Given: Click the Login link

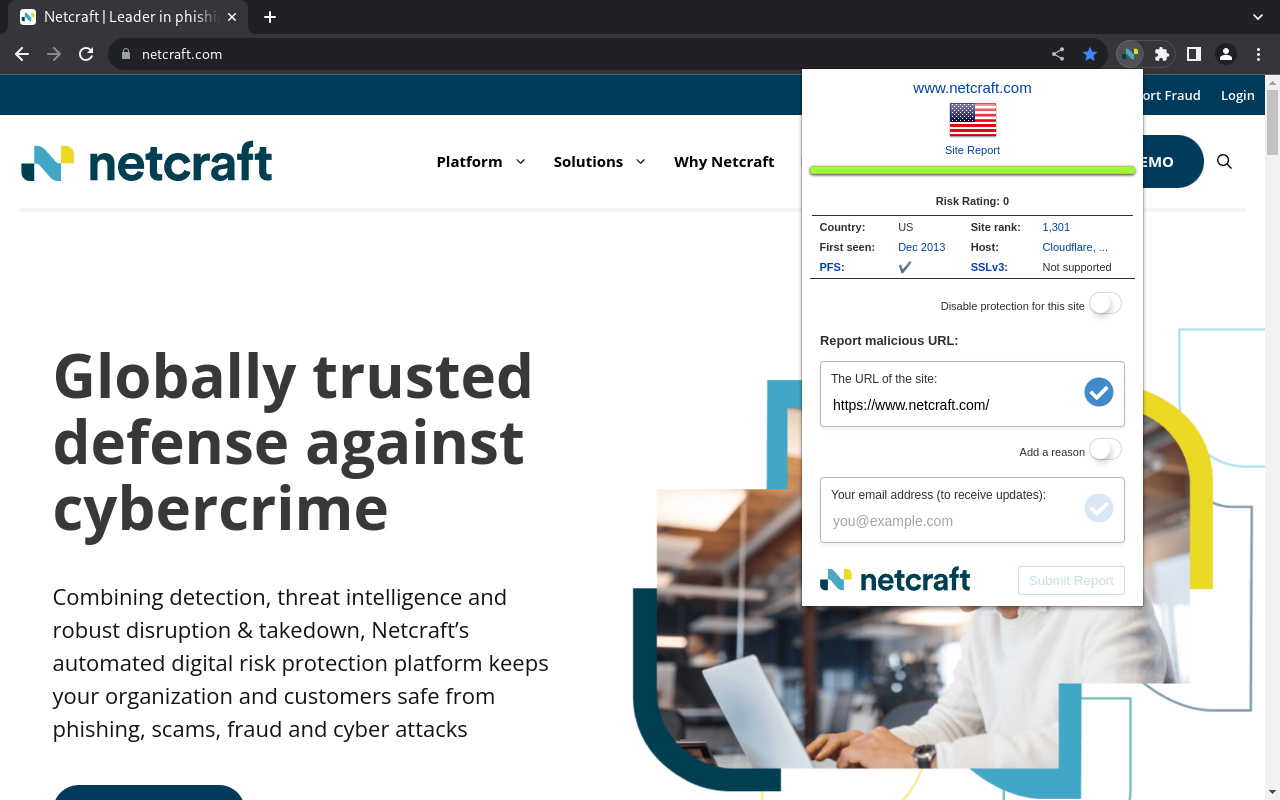Looking at the screenshot, I should 1237,95.
